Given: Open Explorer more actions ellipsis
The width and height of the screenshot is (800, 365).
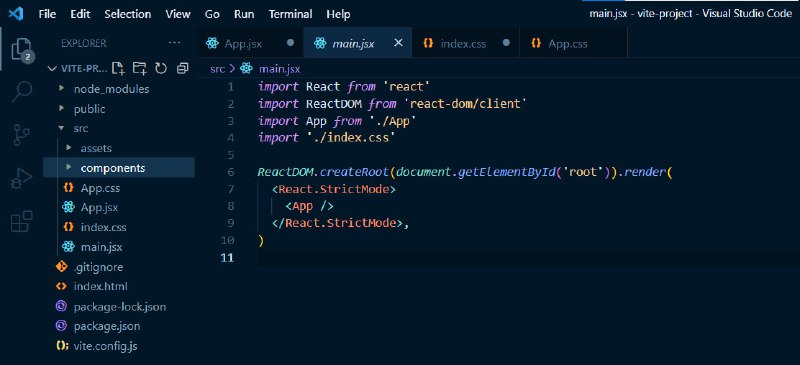Looking at the screenshot, I should [x=174, y=43].
